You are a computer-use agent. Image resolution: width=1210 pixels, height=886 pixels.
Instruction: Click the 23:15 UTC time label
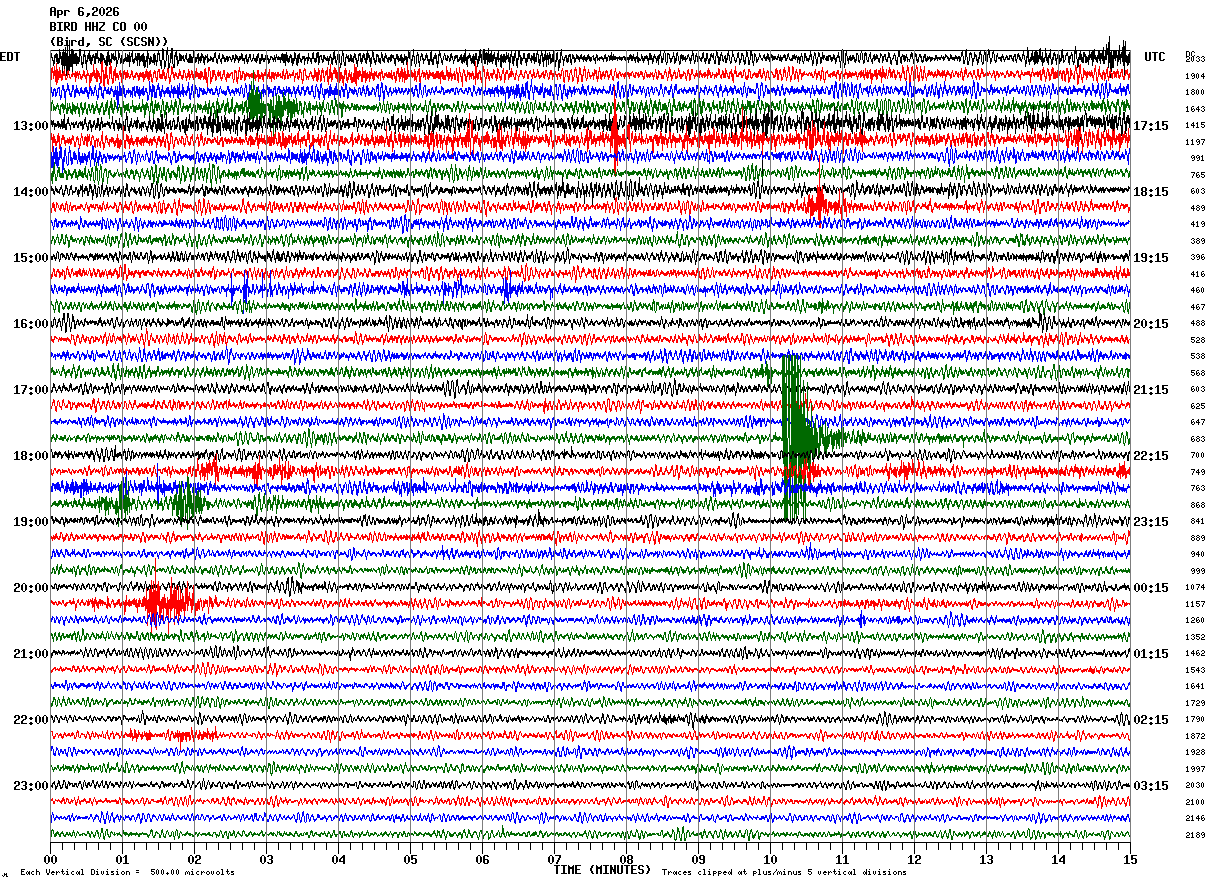point(1151,522)
